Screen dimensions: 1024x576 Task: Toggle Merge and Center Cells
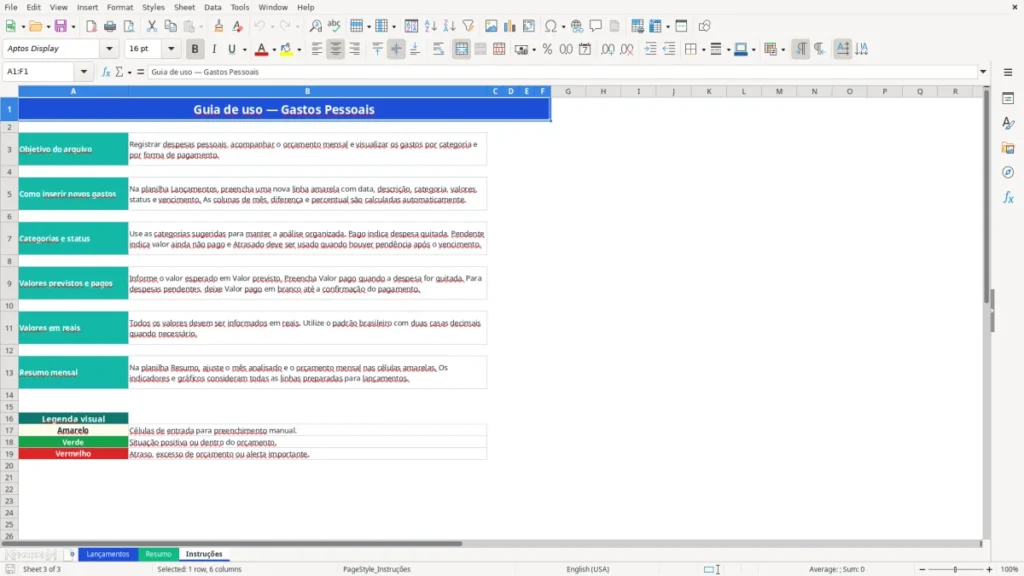click(461, 49)
